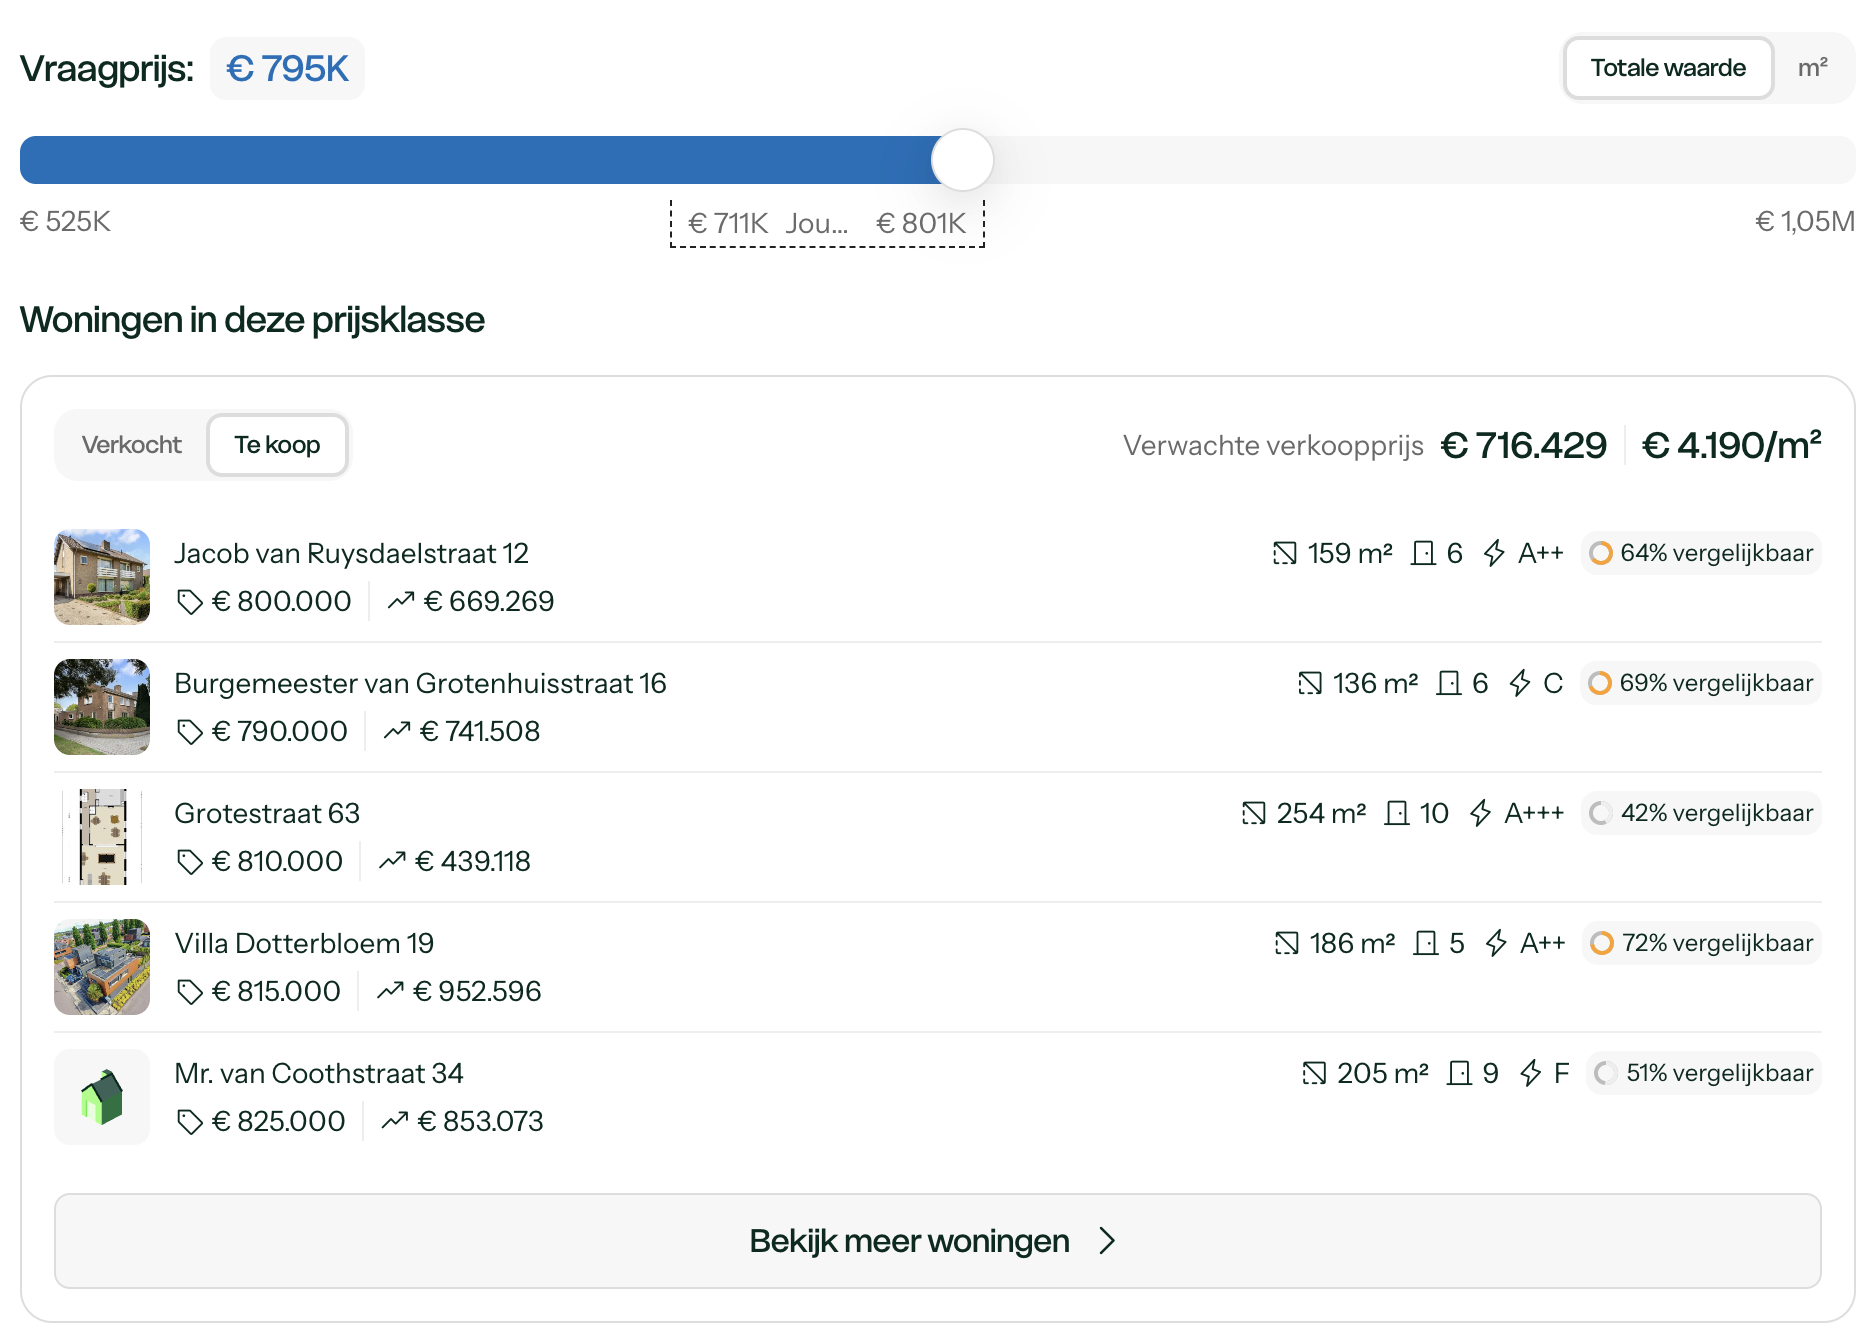This screenshot has width=1874, height=1344.
Task: Select the Te koop toggle
Action: click(x=277, y=445)
